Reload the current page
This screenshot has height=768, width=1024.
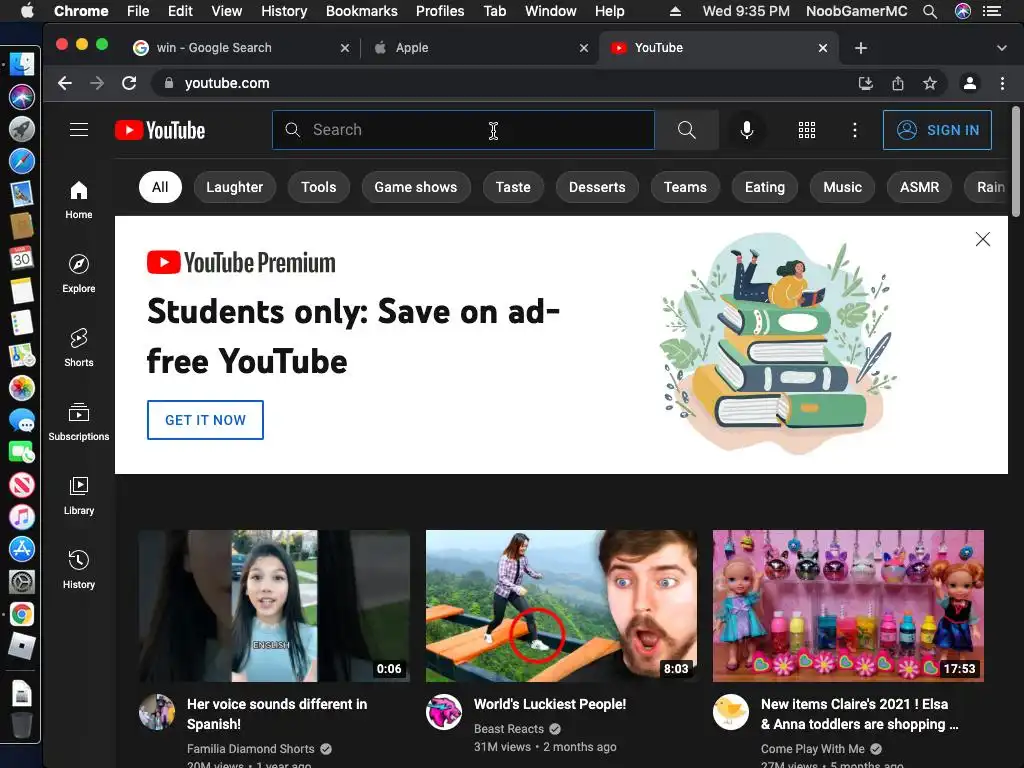coord(129,83)
